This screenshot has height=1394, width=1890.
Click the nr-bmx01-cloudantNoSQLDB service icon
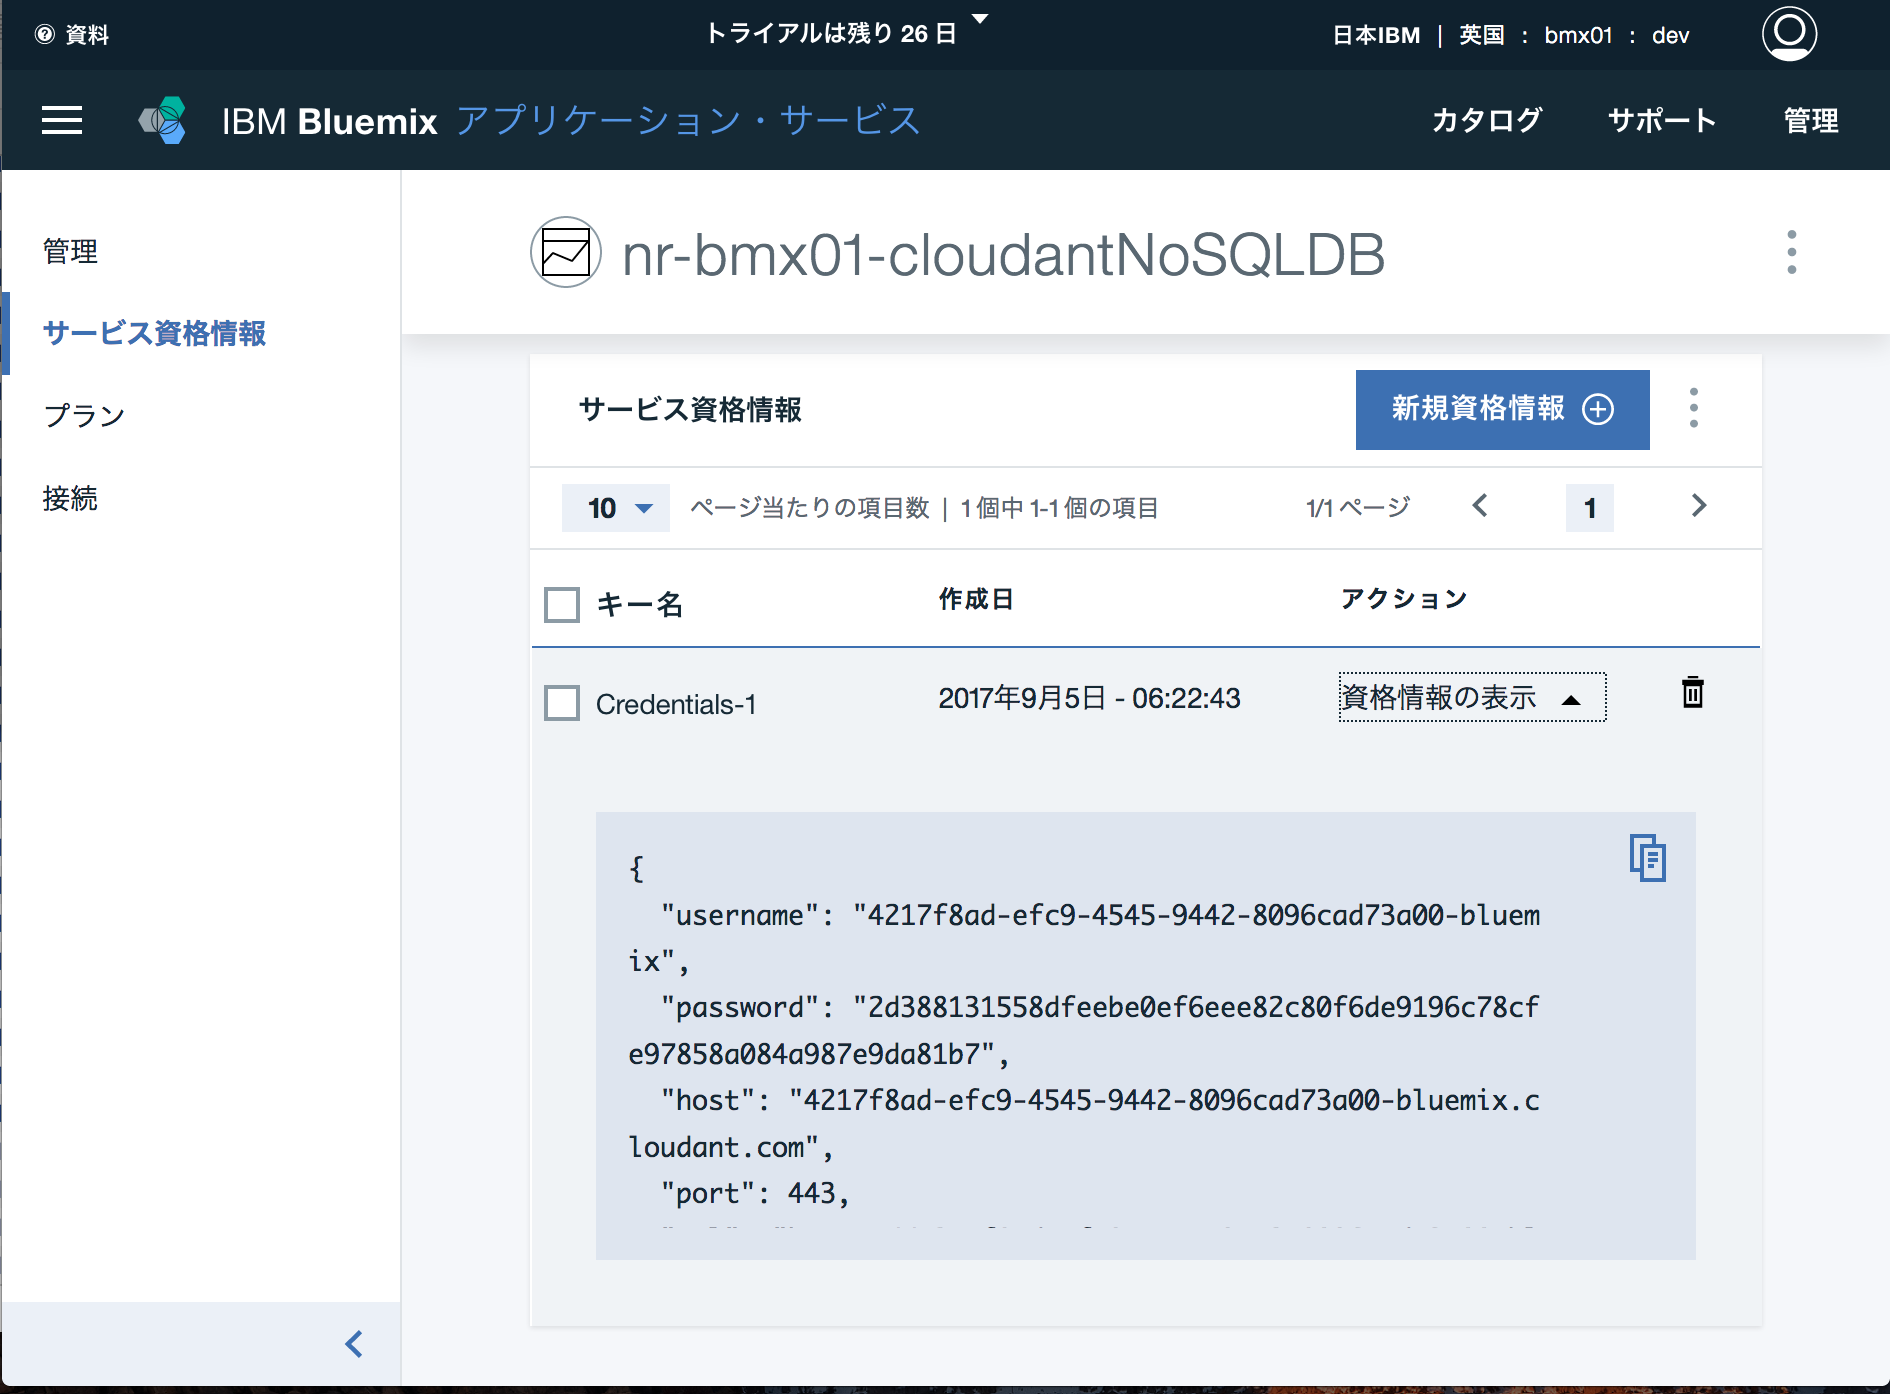(565, 252)
